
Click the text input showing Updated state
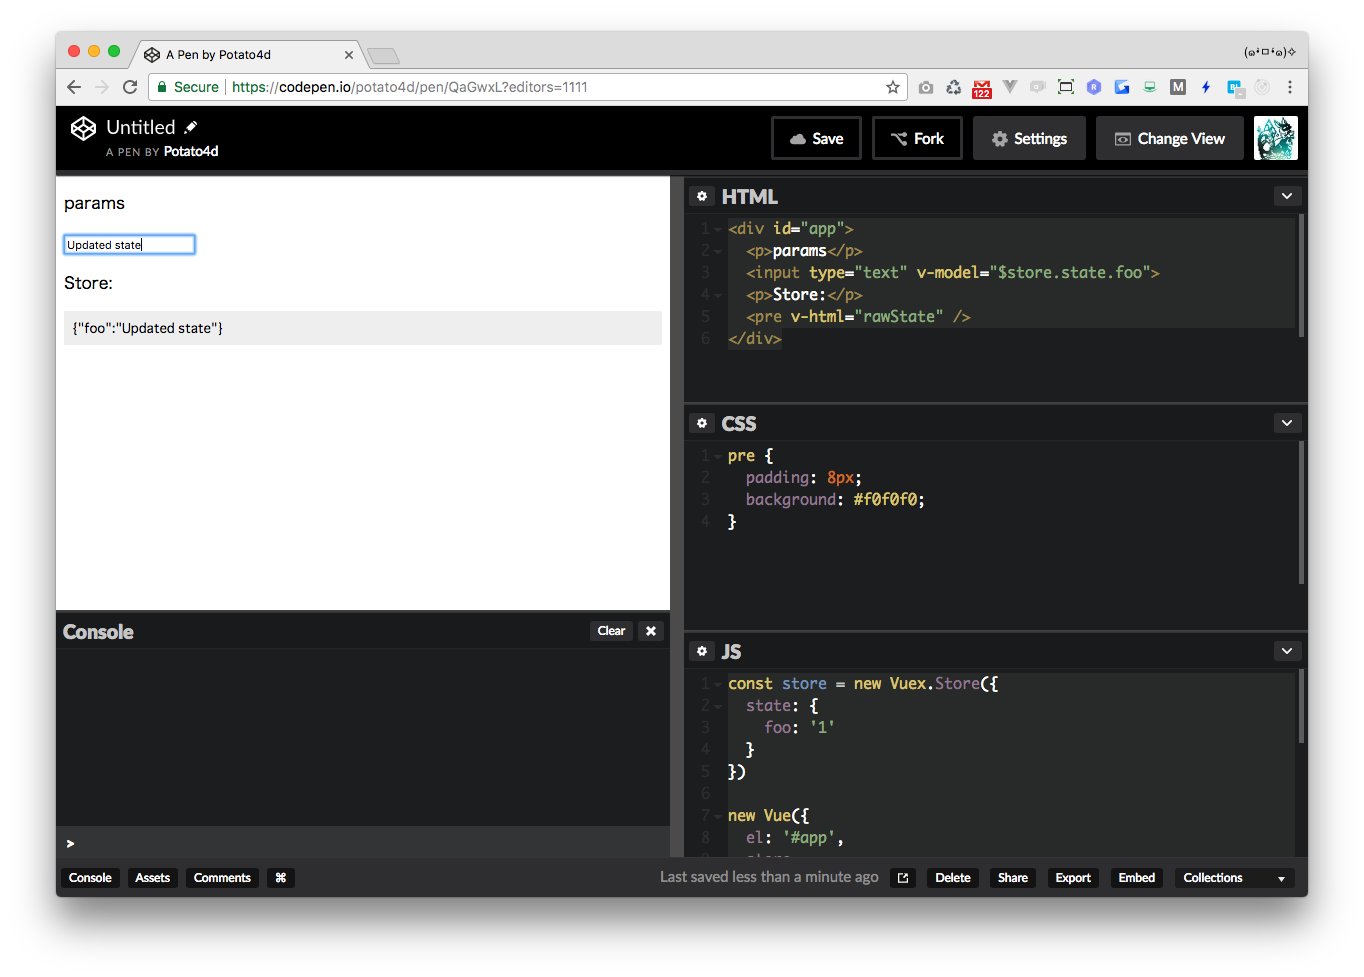tap(129, 244)
